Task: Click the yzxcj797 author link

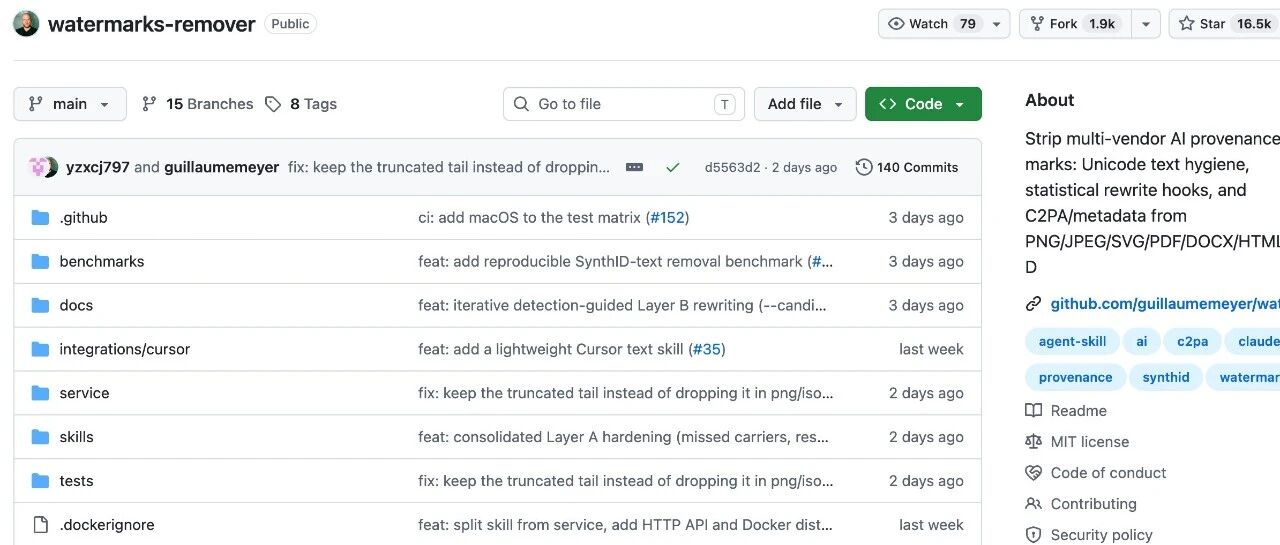Action: click(x=98, y=167)
